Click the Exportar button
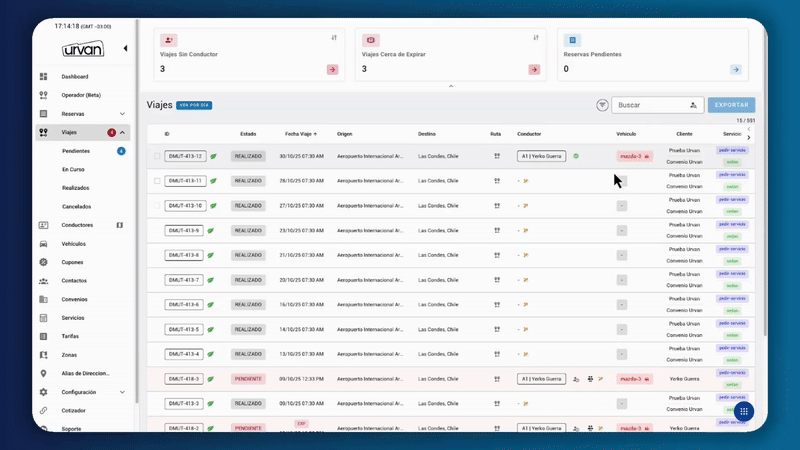This screenshot has height=450, width=800. coord(731,105)
